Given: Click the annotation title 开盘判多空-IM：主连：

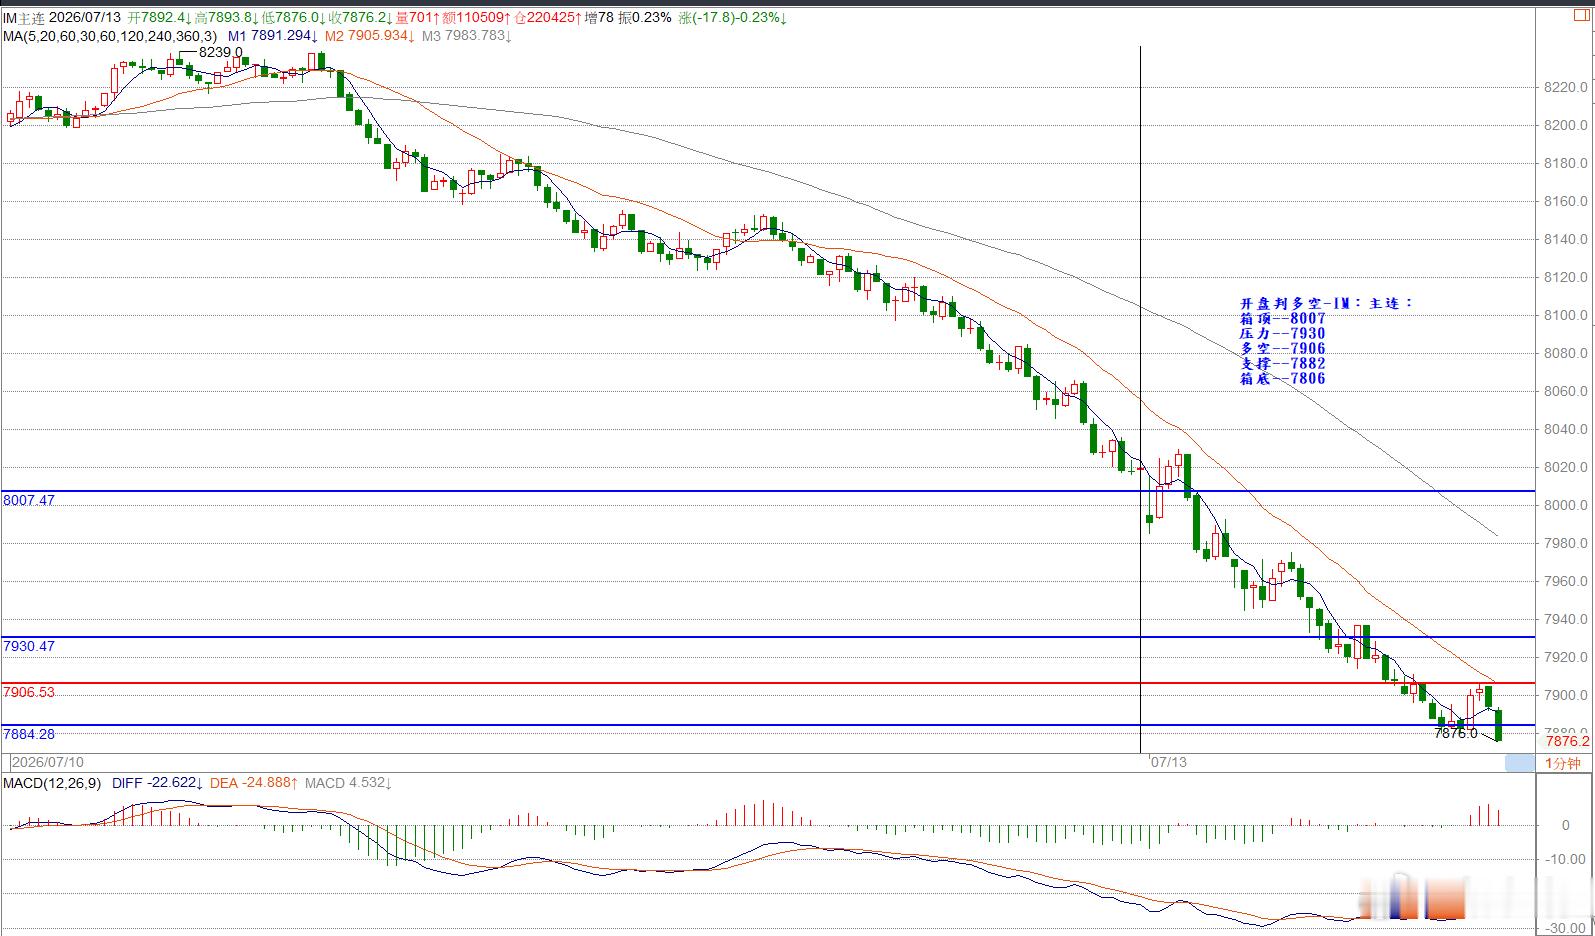Looking at the screenshot, I should point(1326,303).
